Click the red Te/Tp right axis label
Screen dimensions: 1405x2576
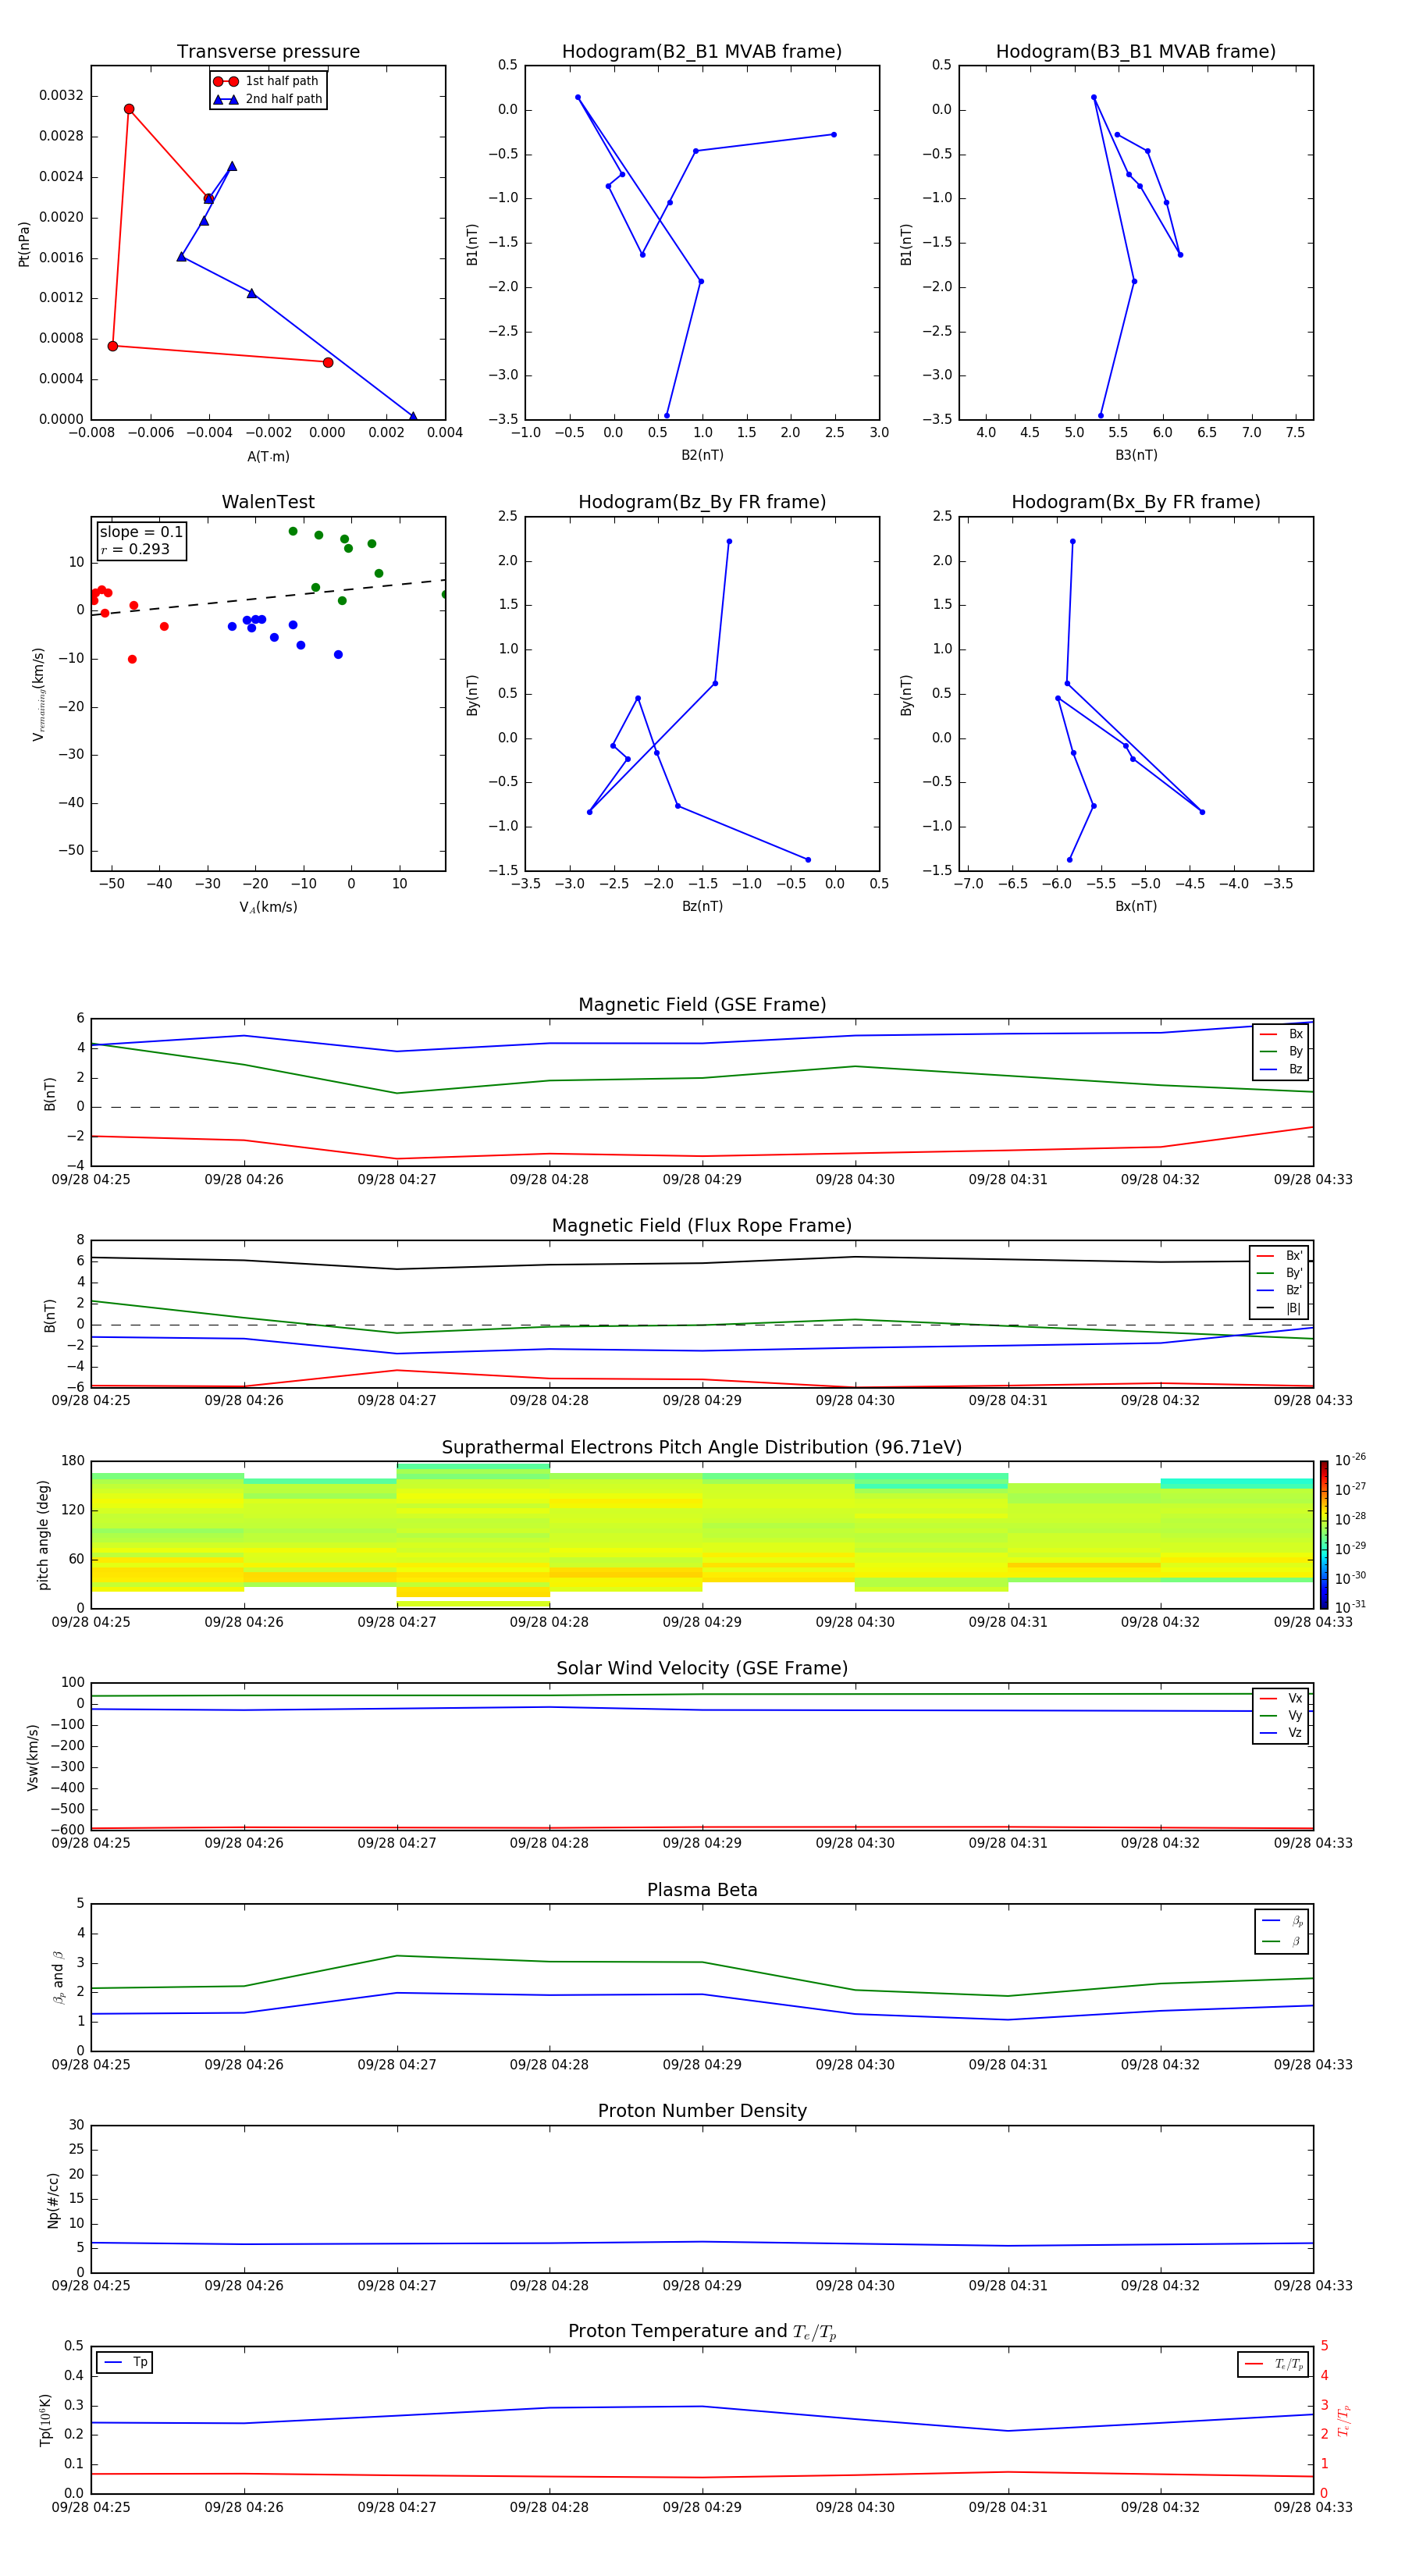click(x=1343, y=2420)
